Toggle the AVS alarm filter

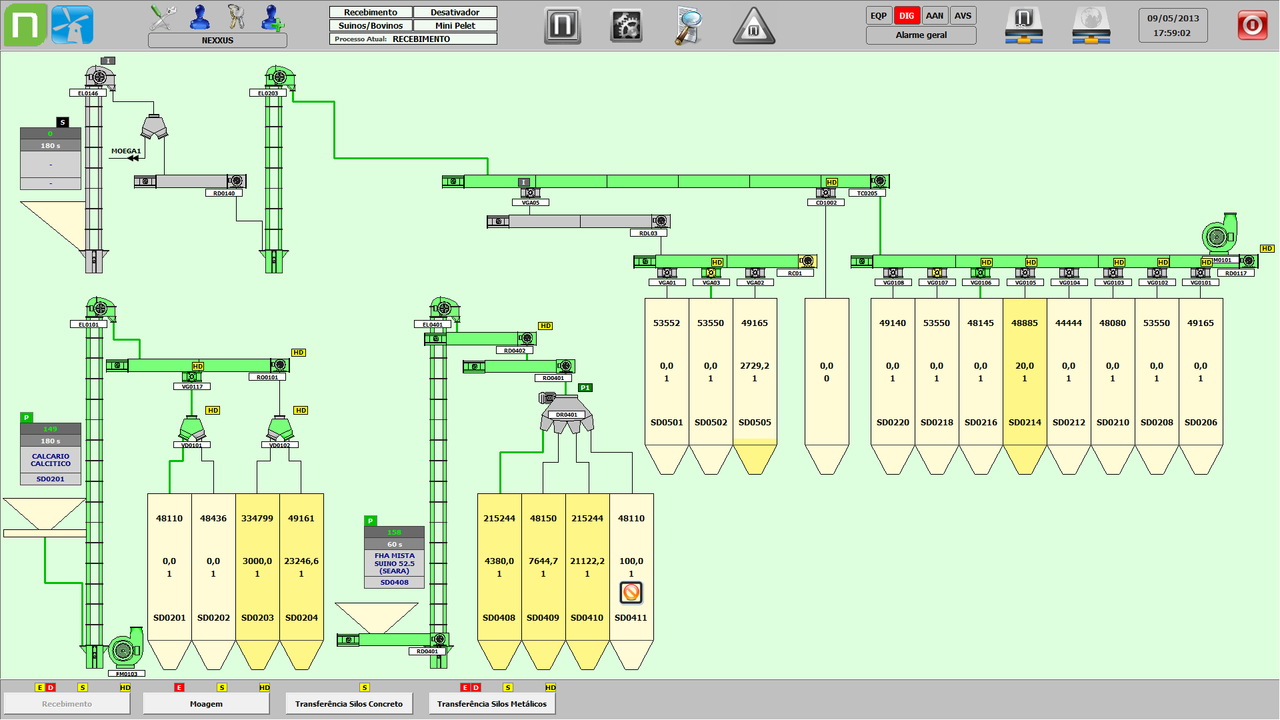tap(962, 16)
